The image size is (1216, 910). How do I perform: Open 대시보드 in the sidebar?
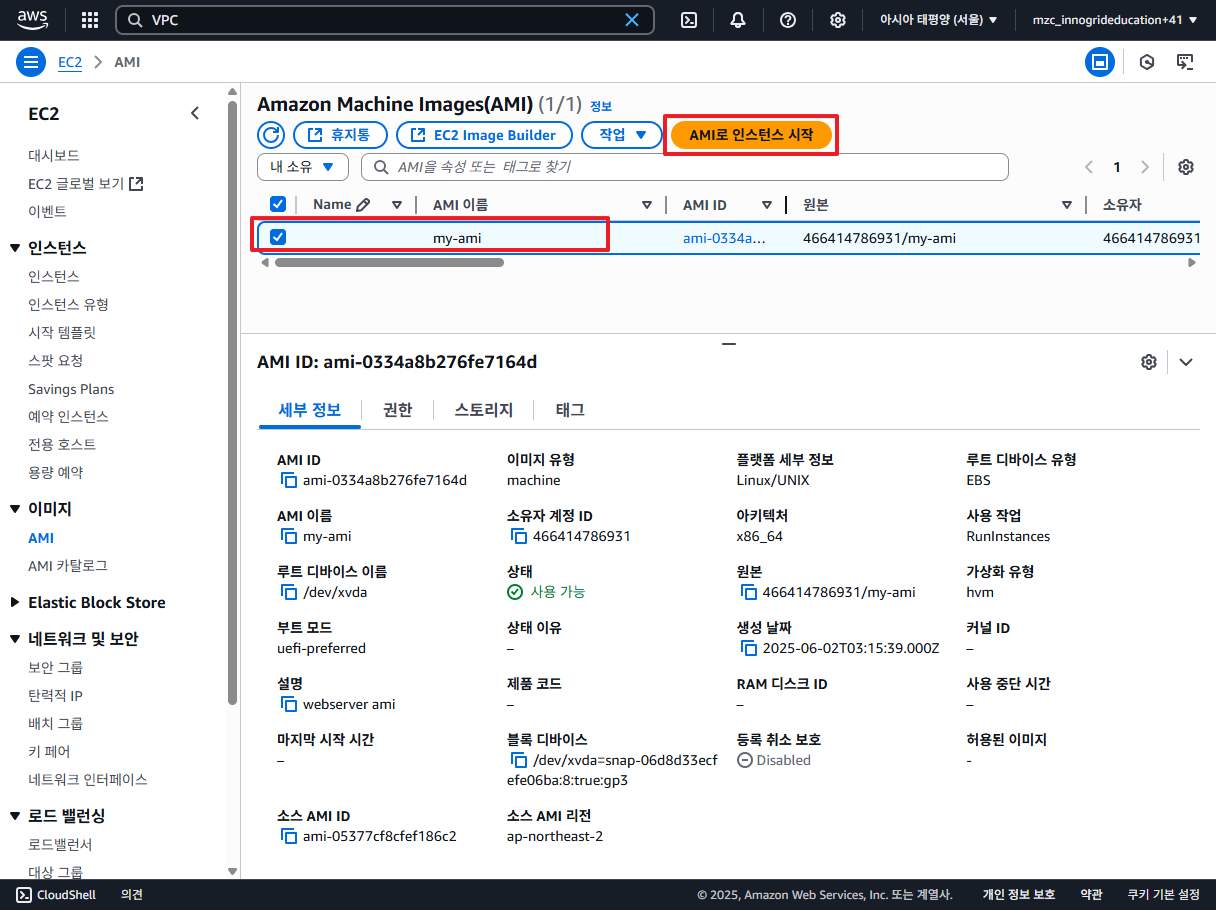click(54, 156)
